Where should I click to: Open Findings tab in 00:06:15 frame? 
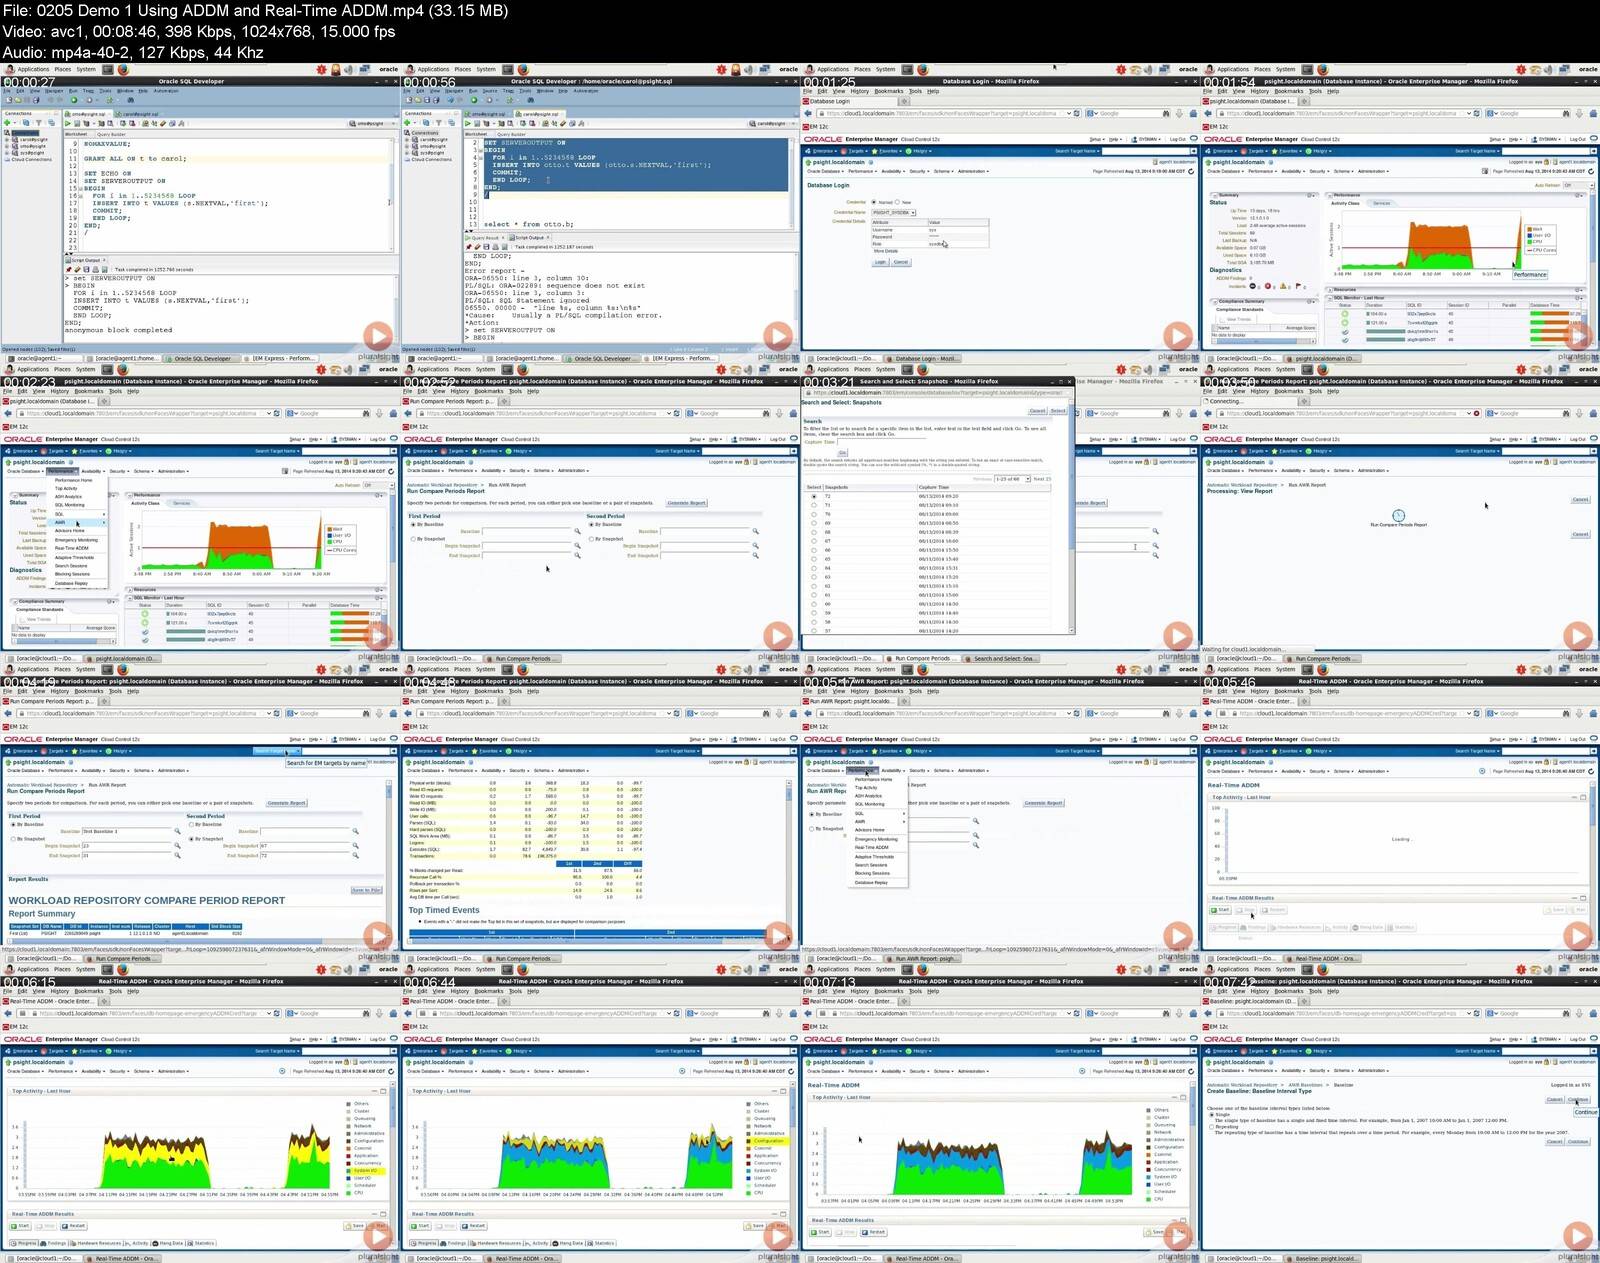53,1244
